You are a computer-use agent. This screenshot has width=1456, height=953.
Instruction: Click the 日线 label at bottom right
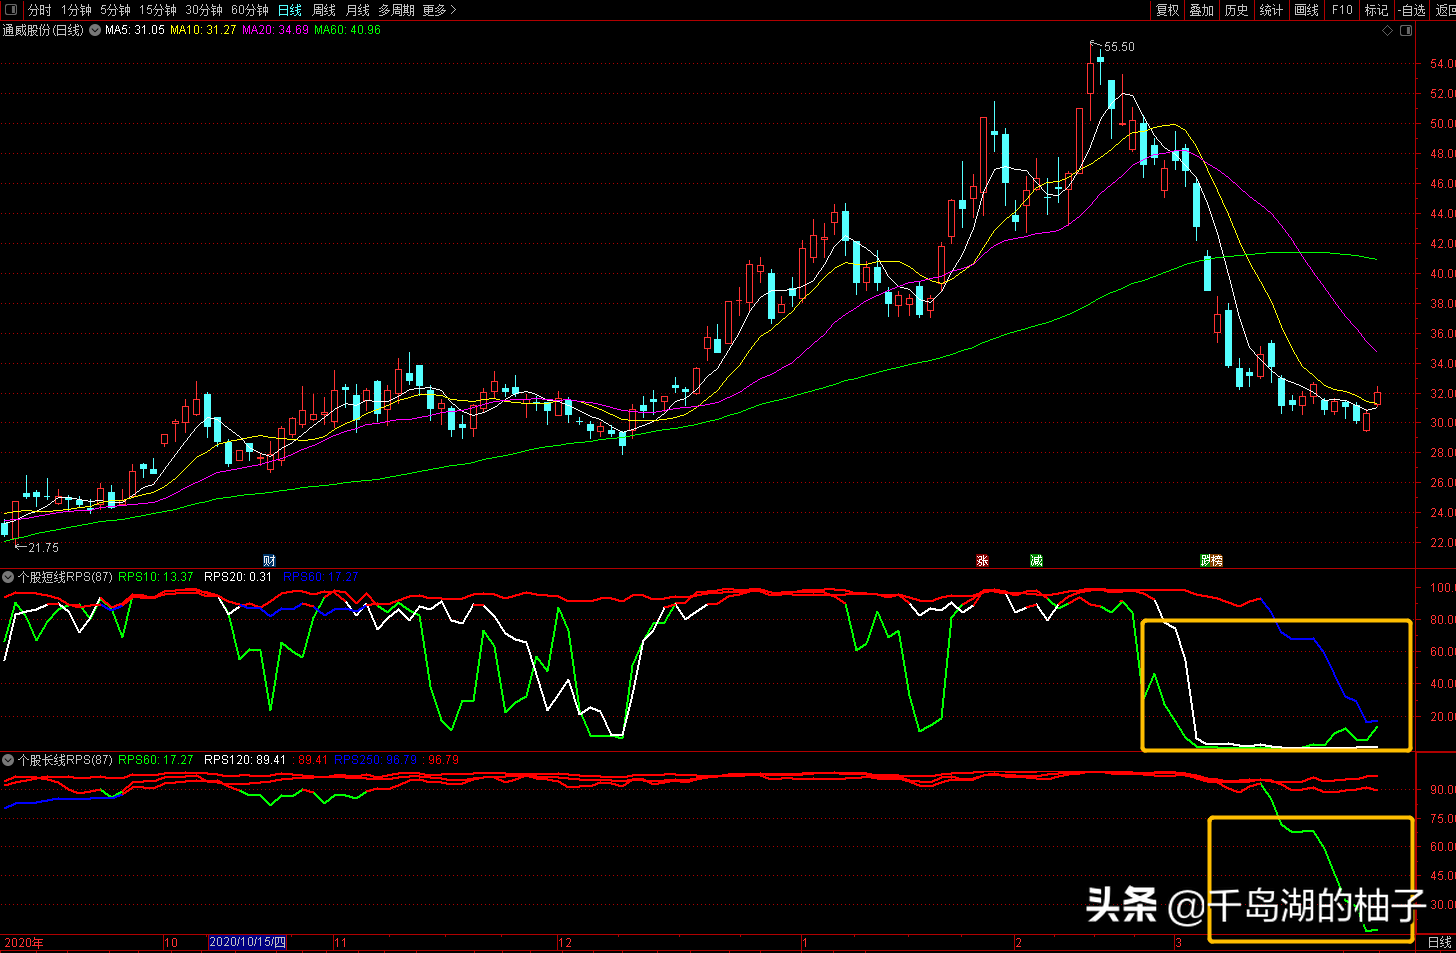tap(1439, 943)
